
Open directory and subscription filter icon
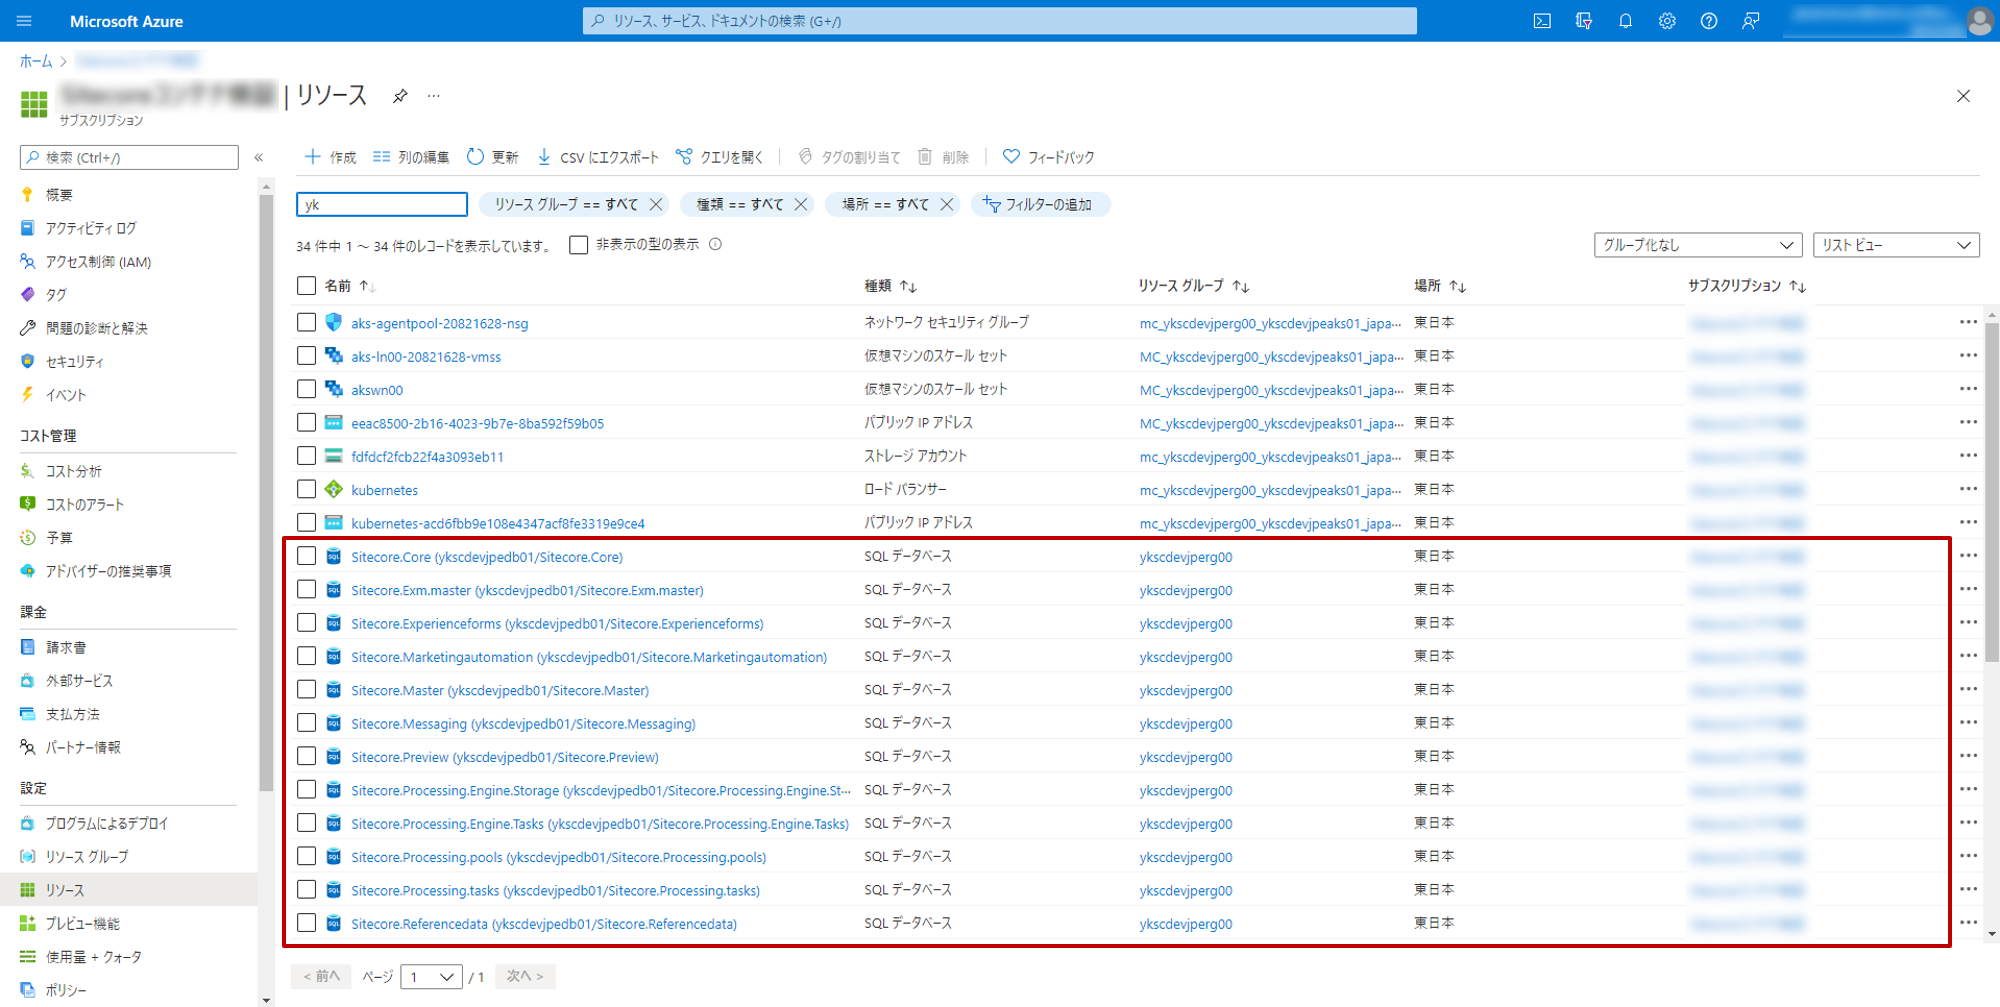pyautogui.click(x=1583, y=21)
